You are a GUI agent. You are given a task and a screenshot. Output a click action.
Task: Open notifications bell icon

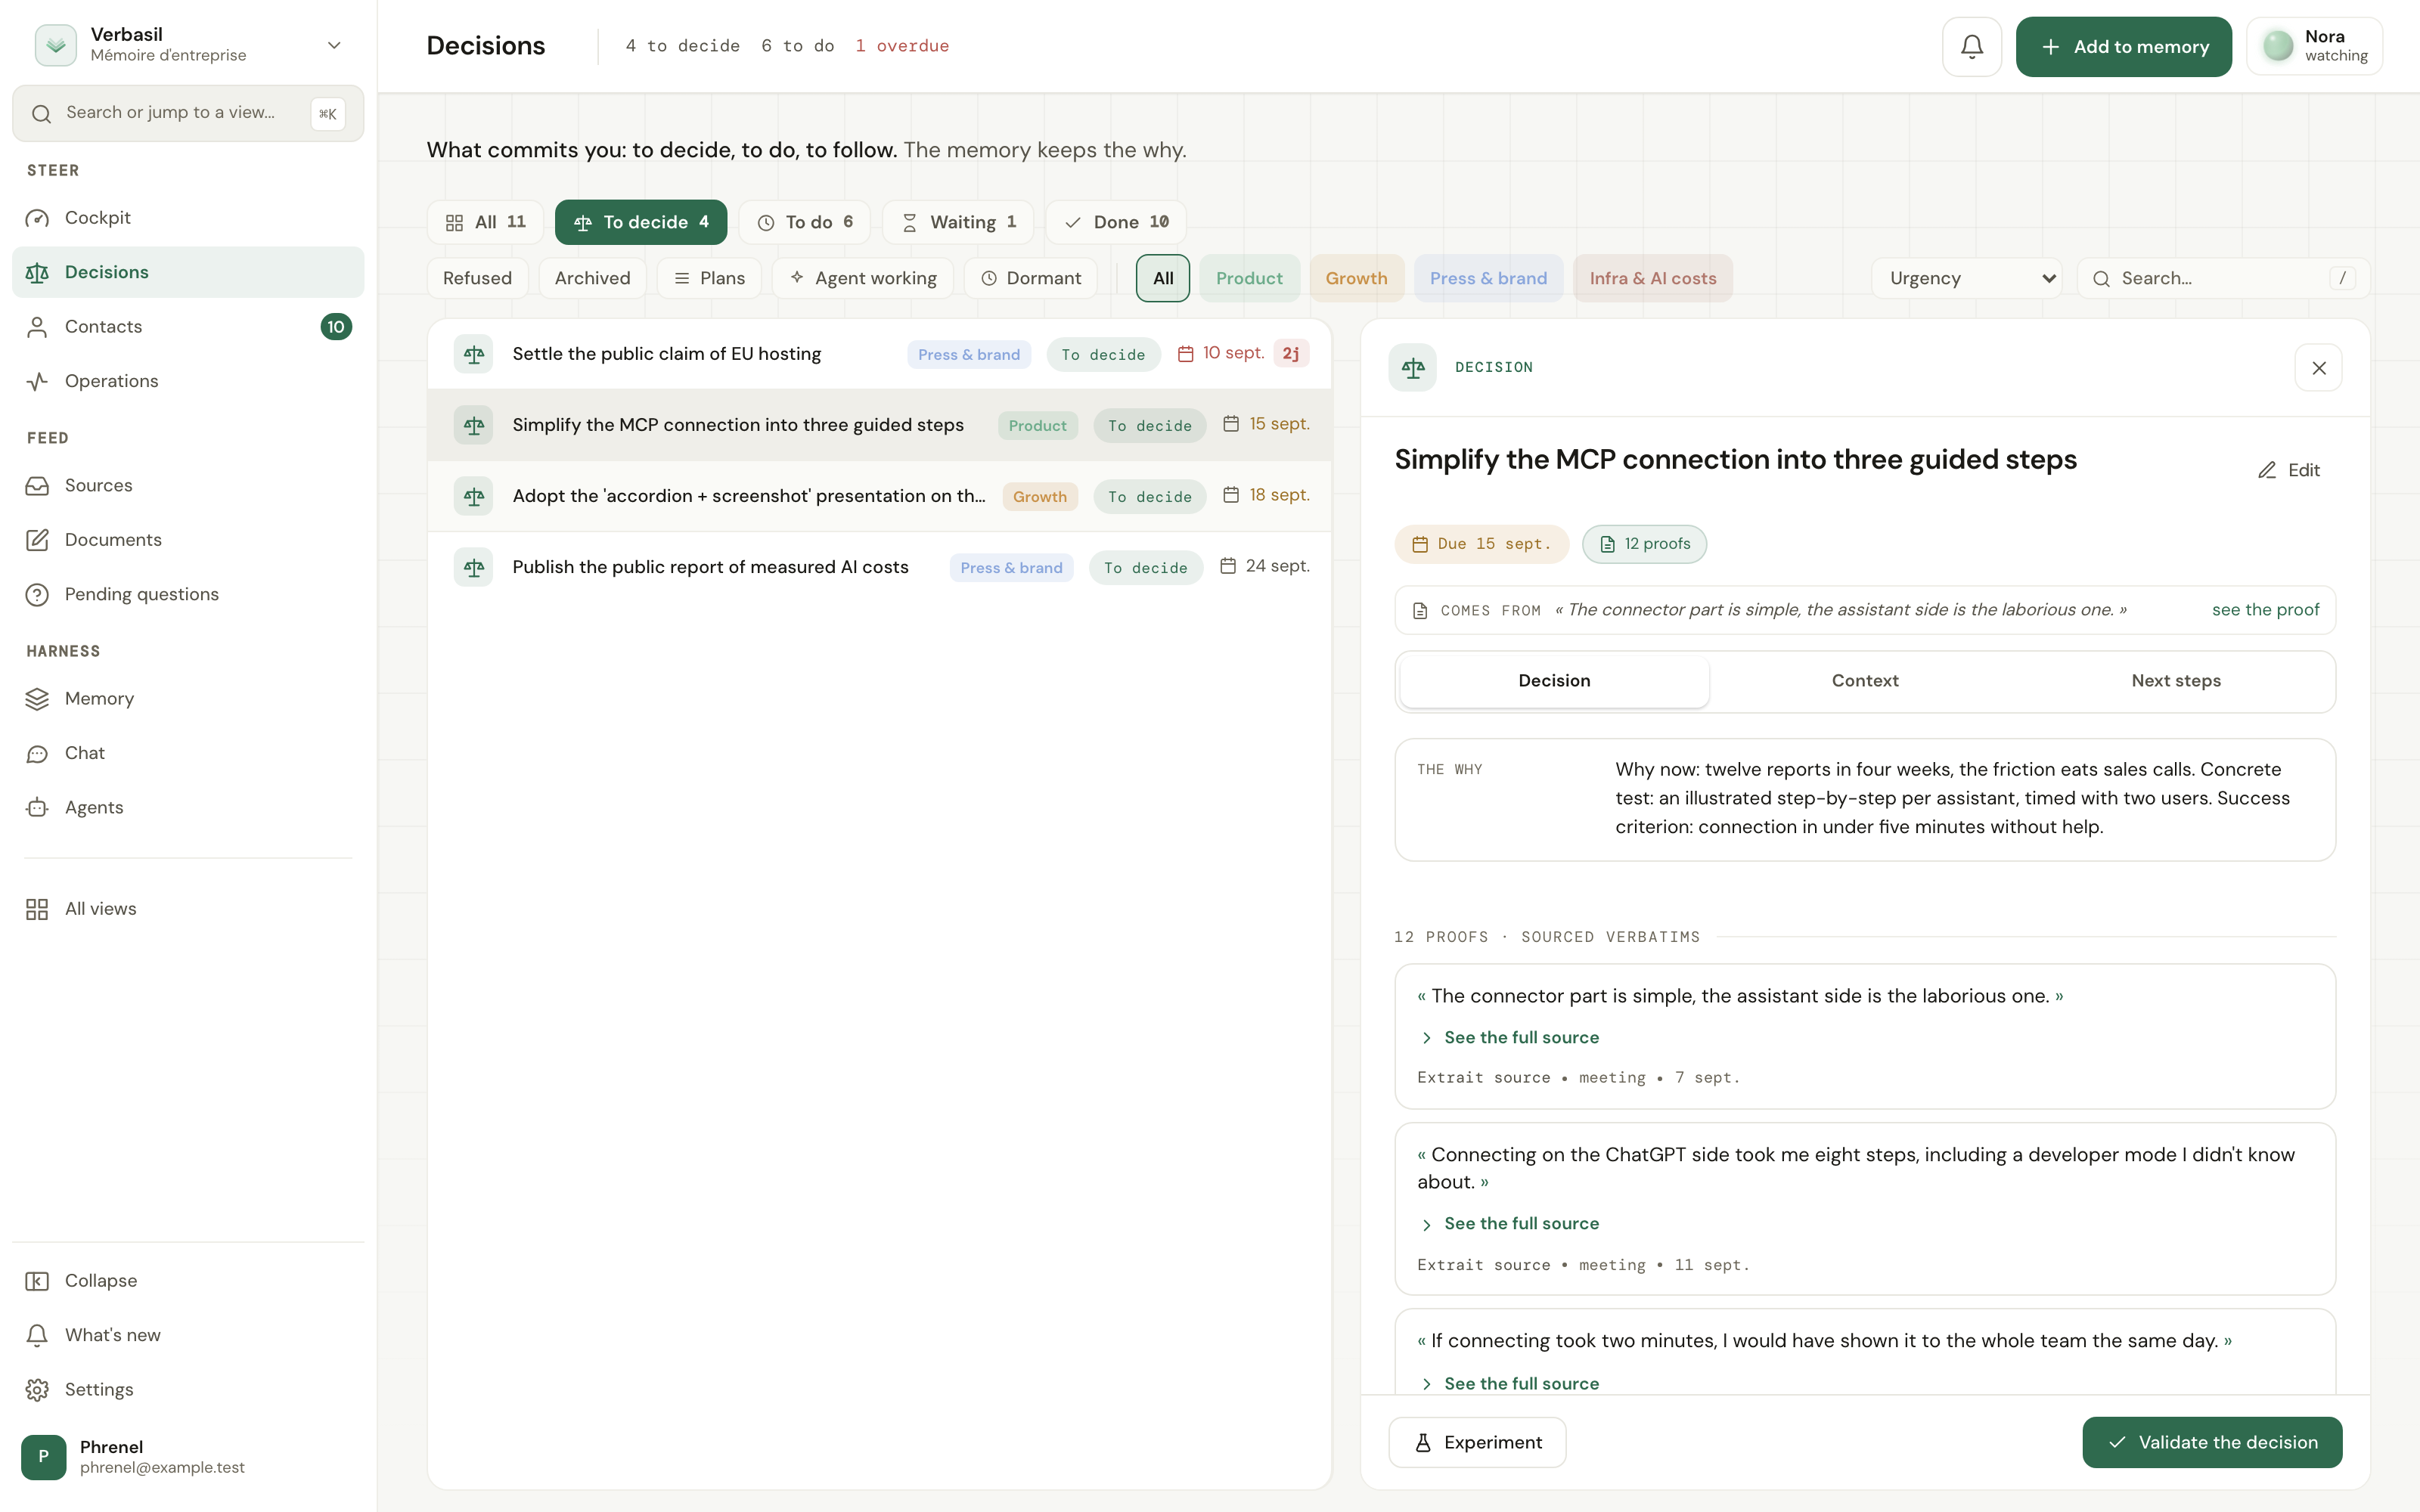(x=1971, y=46)
